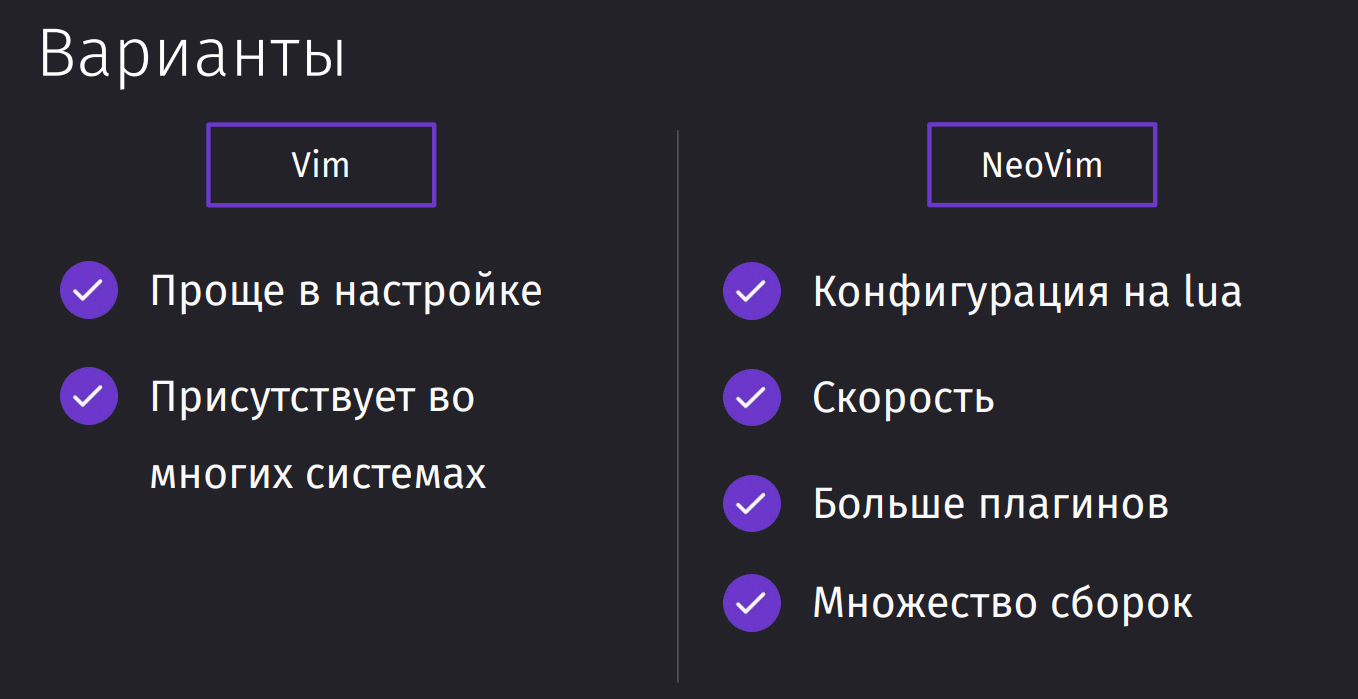Click the Варианты slide title
Viewport: 1358px width, 699px height.
pos(192,55)
